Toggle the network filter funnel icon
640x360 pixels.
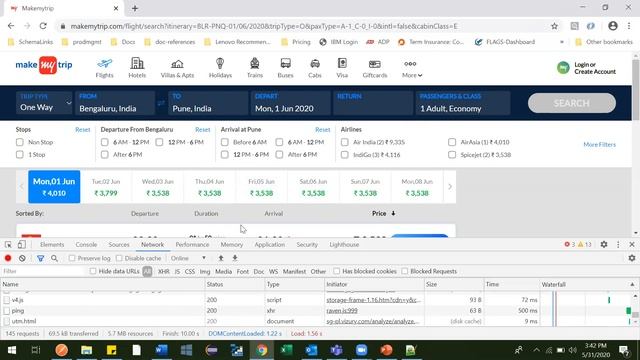pos(40,258)
